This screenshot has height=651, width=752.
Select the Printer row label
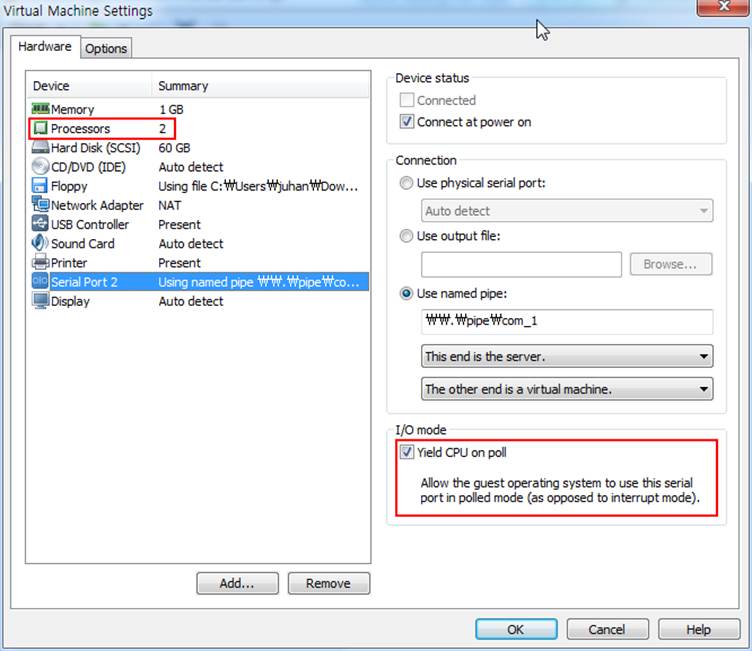coord(69,263)
